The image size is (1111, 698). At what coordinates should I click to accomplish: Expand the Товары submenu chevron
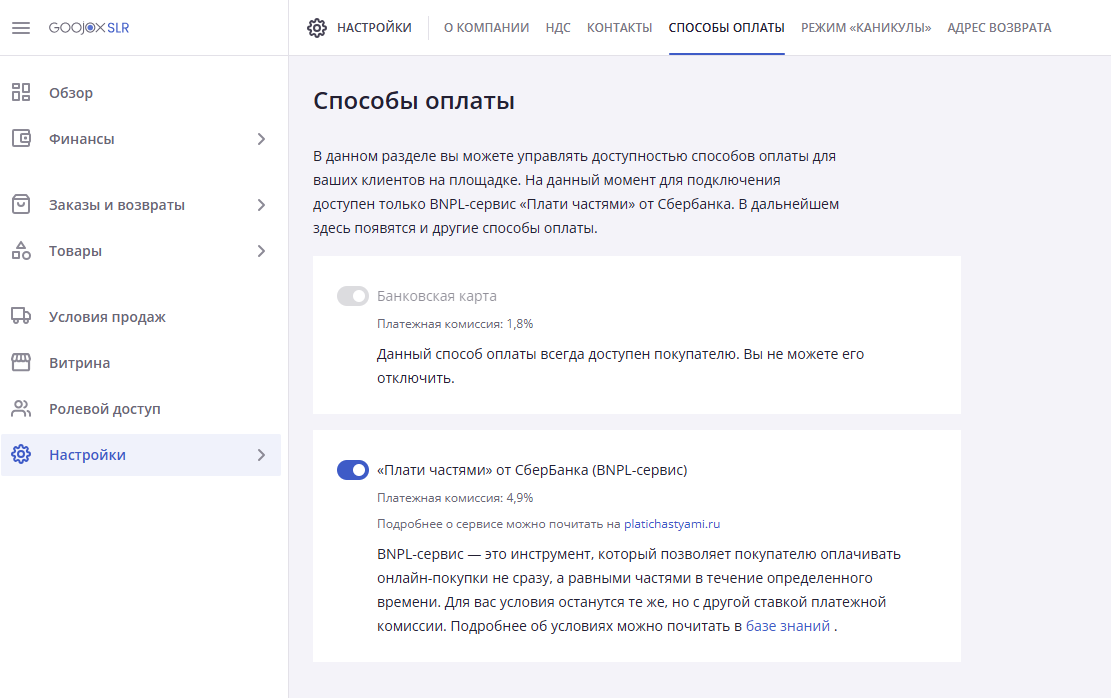(261, 251)
